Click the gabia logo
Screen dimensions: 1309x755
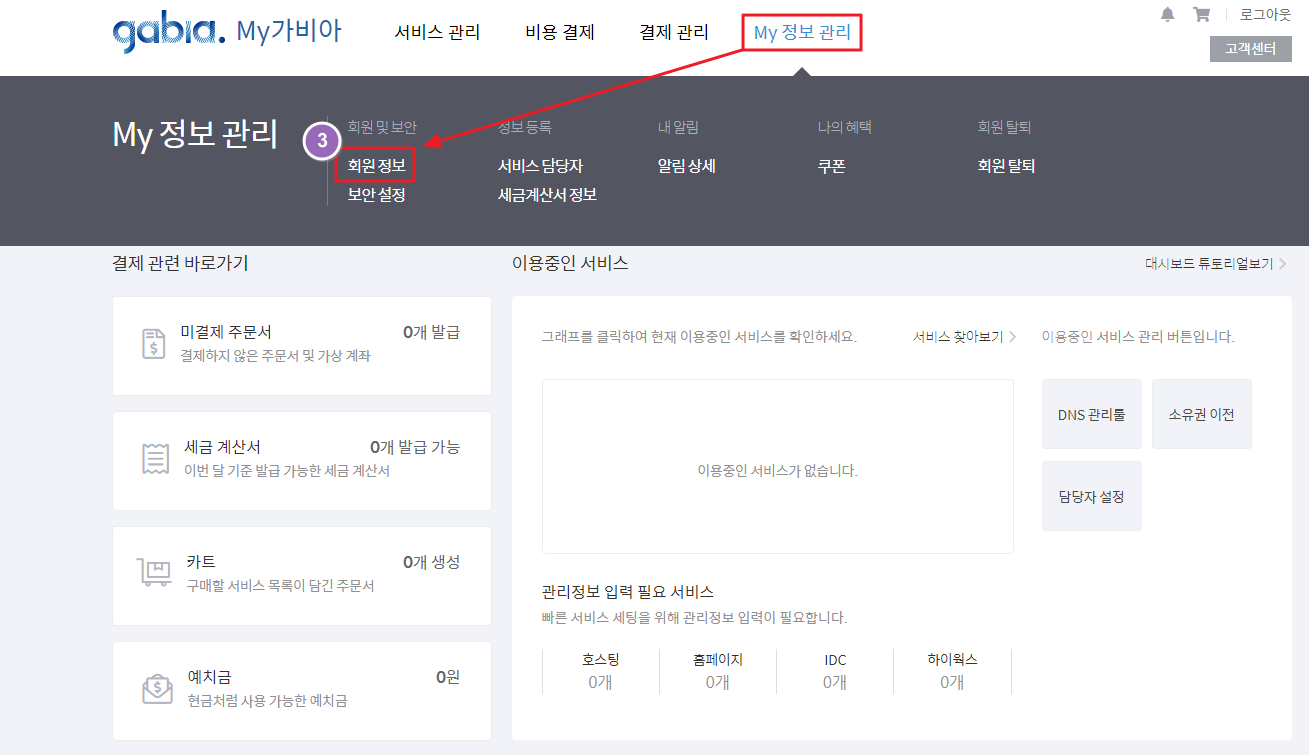coord(169,32)
